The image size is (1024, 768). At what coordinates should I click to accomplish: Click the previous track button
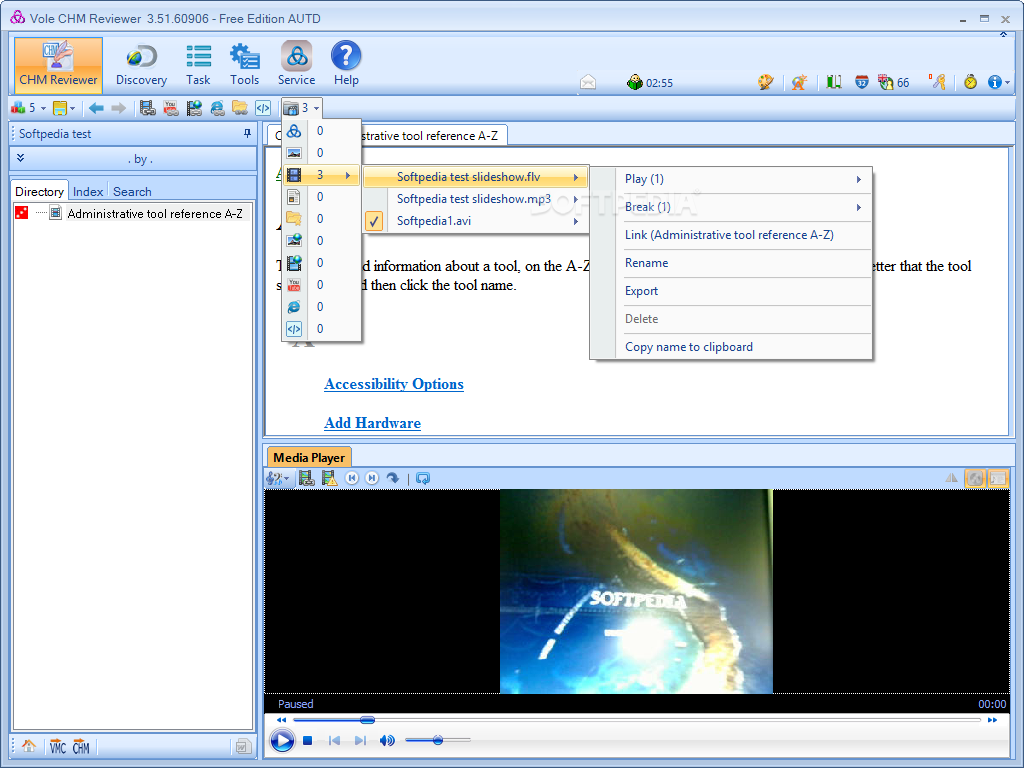[x=334, y=741]
